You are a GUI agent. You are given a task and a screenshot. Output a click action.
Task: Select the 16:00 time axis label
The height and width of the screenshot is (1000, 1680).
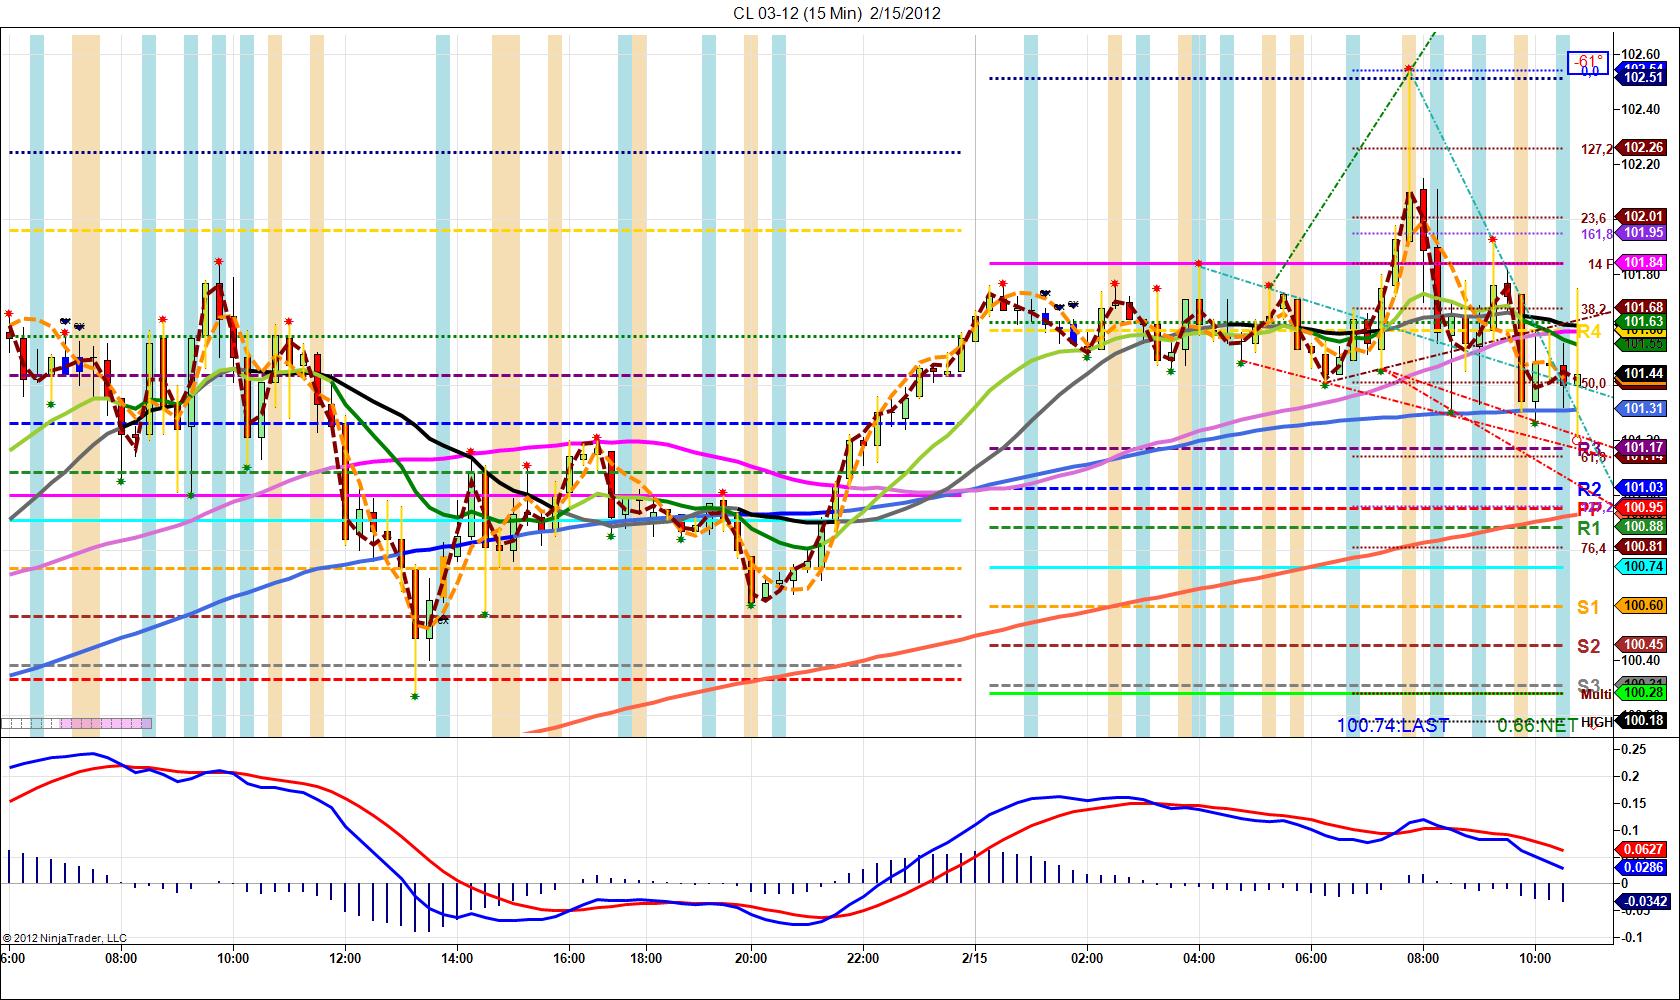[x=569, y=957]
